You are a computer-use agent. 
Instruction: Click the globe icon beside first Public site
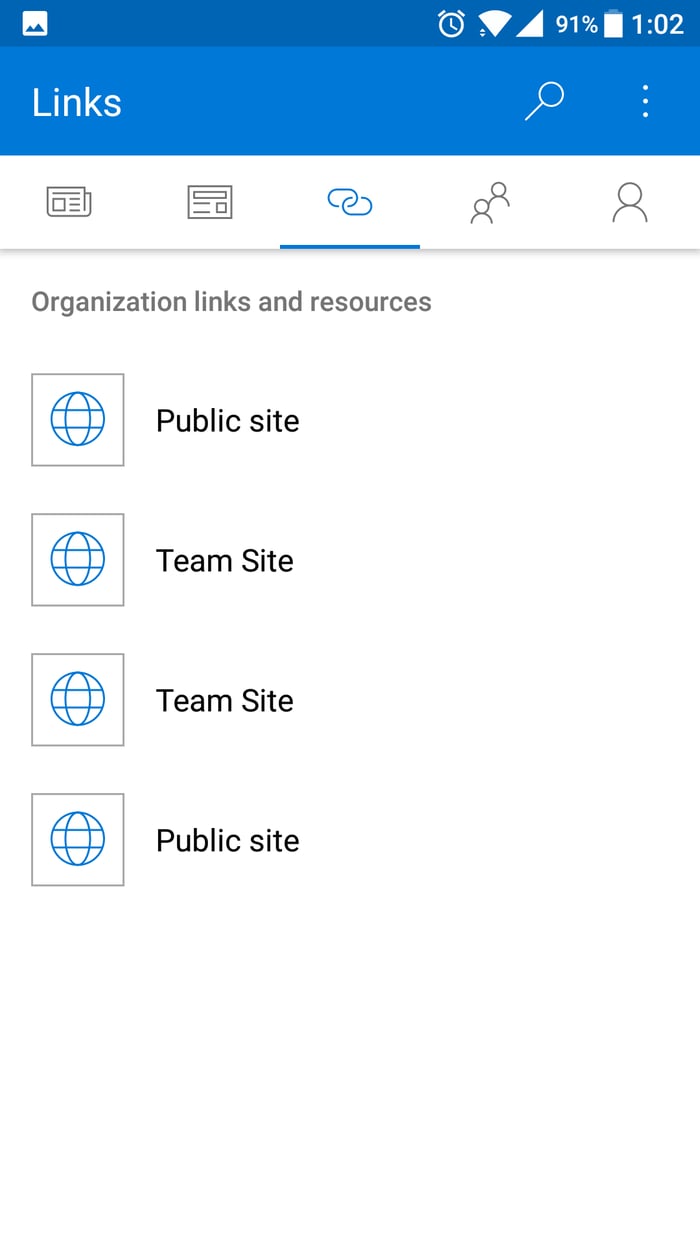click(77, 420)
